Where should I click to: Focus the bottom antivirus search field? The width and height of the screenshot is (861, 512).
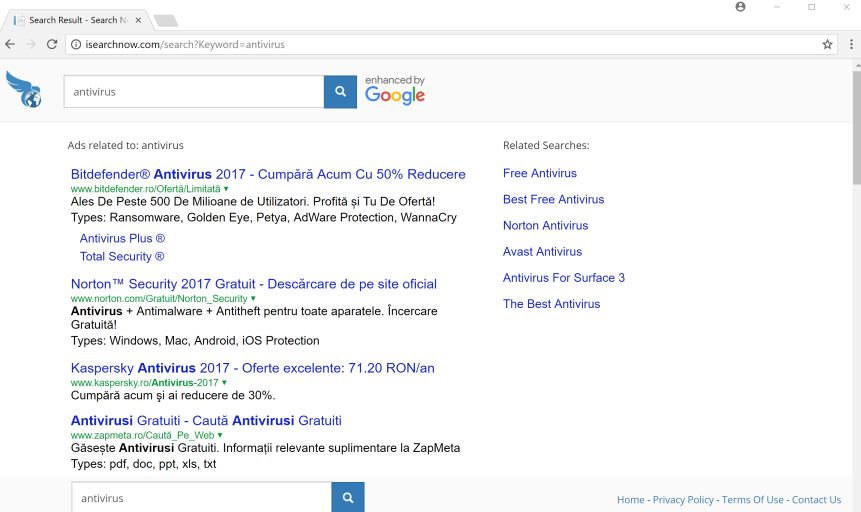pos(202,497)
